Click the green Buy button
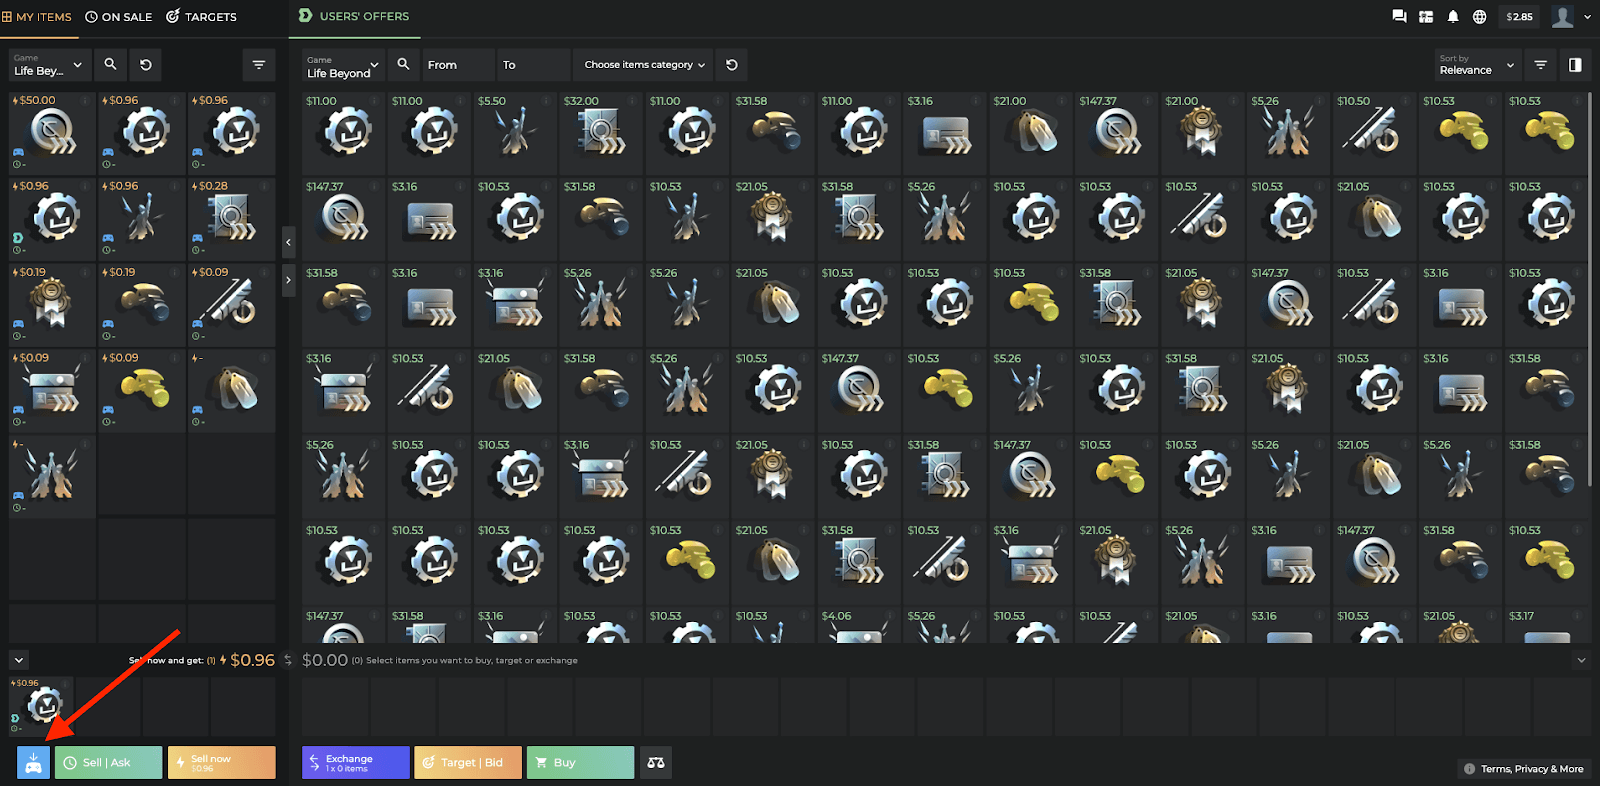1600x786 pixels. (x=580, y=762)
